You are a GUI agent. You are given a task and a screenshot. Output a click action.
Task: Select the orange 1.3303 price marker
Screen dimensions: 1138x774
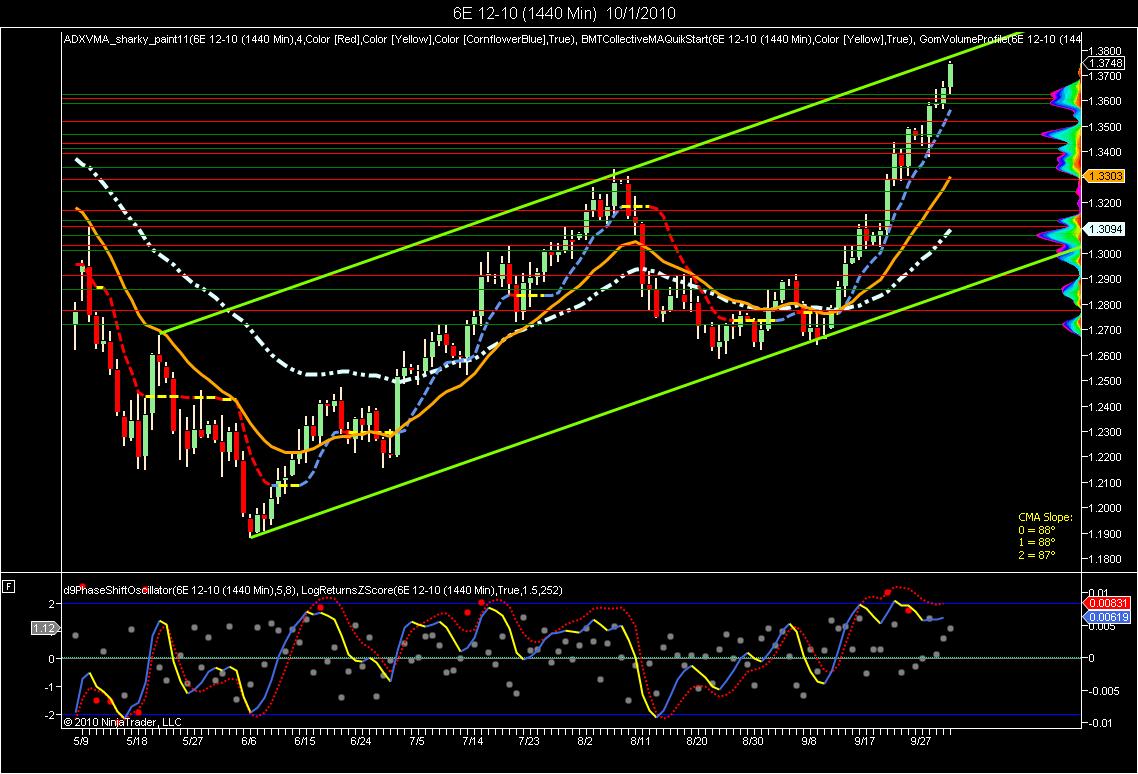tap(1104, 176)
